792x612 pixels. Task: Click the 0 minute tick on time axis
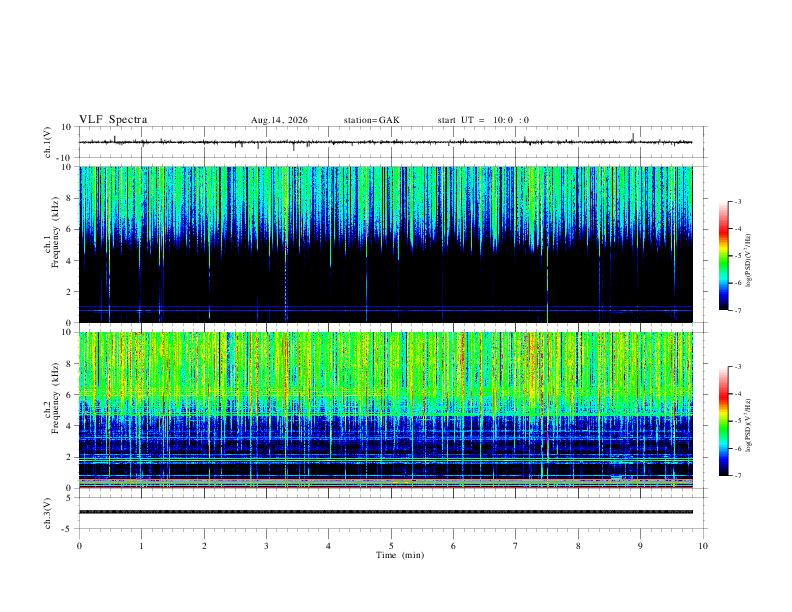click(x=79, y=546)
